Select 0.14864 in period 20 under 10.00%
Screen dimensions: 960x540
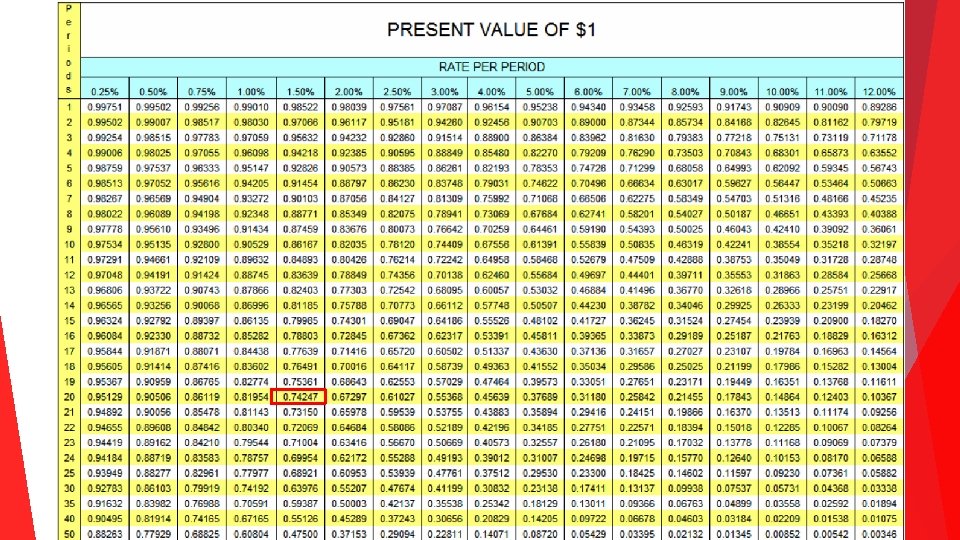(782, 397)
